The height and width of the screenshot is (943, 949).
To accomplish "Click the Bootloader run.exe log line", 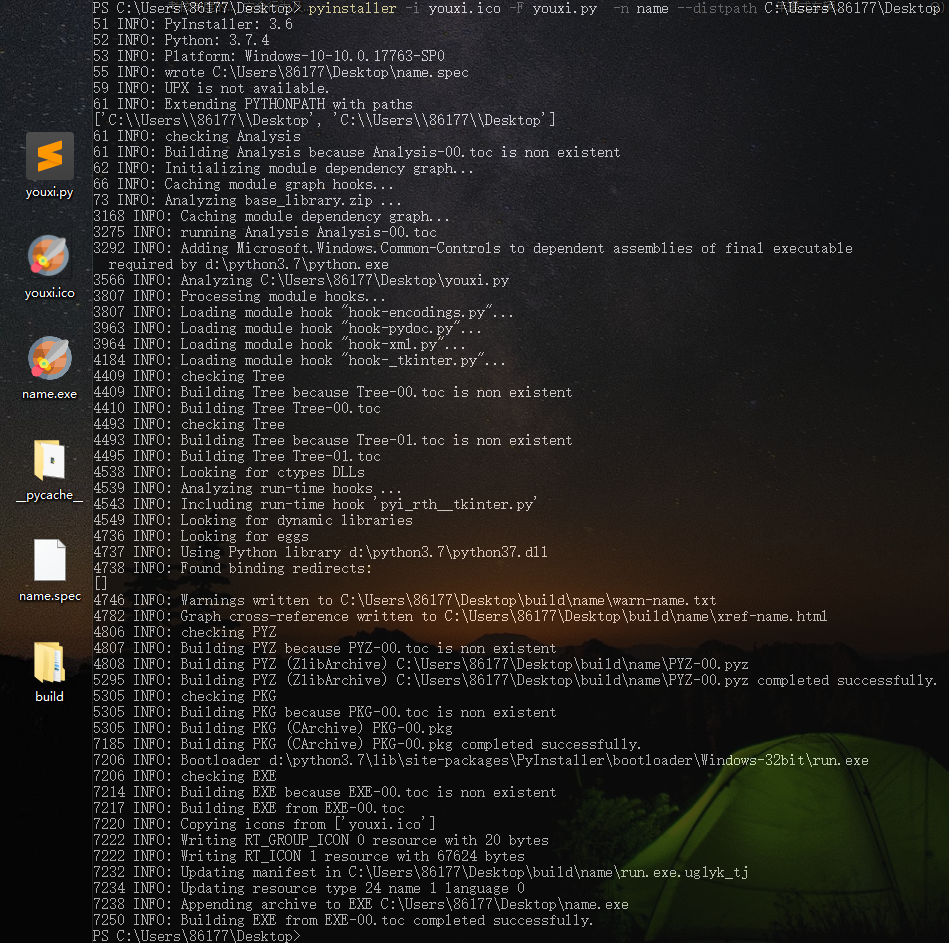I will (x=481, y=760).
